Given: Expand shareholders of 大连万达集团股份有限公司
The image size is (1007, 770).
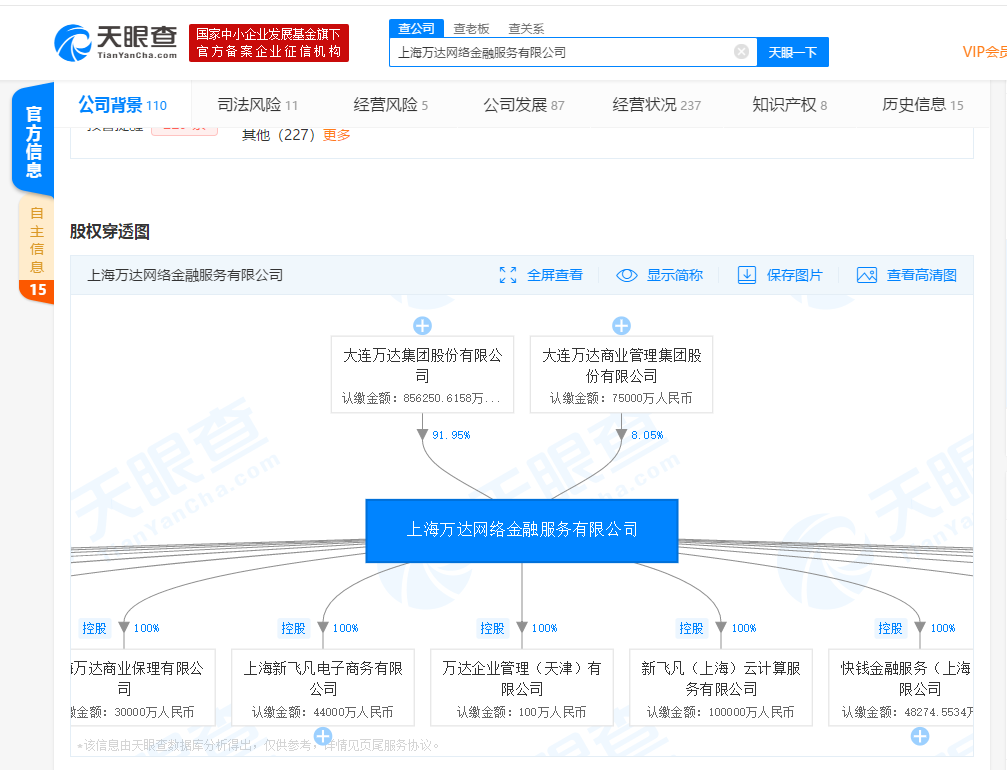Looking at the screenshot, I should click(x=422, y=326).
